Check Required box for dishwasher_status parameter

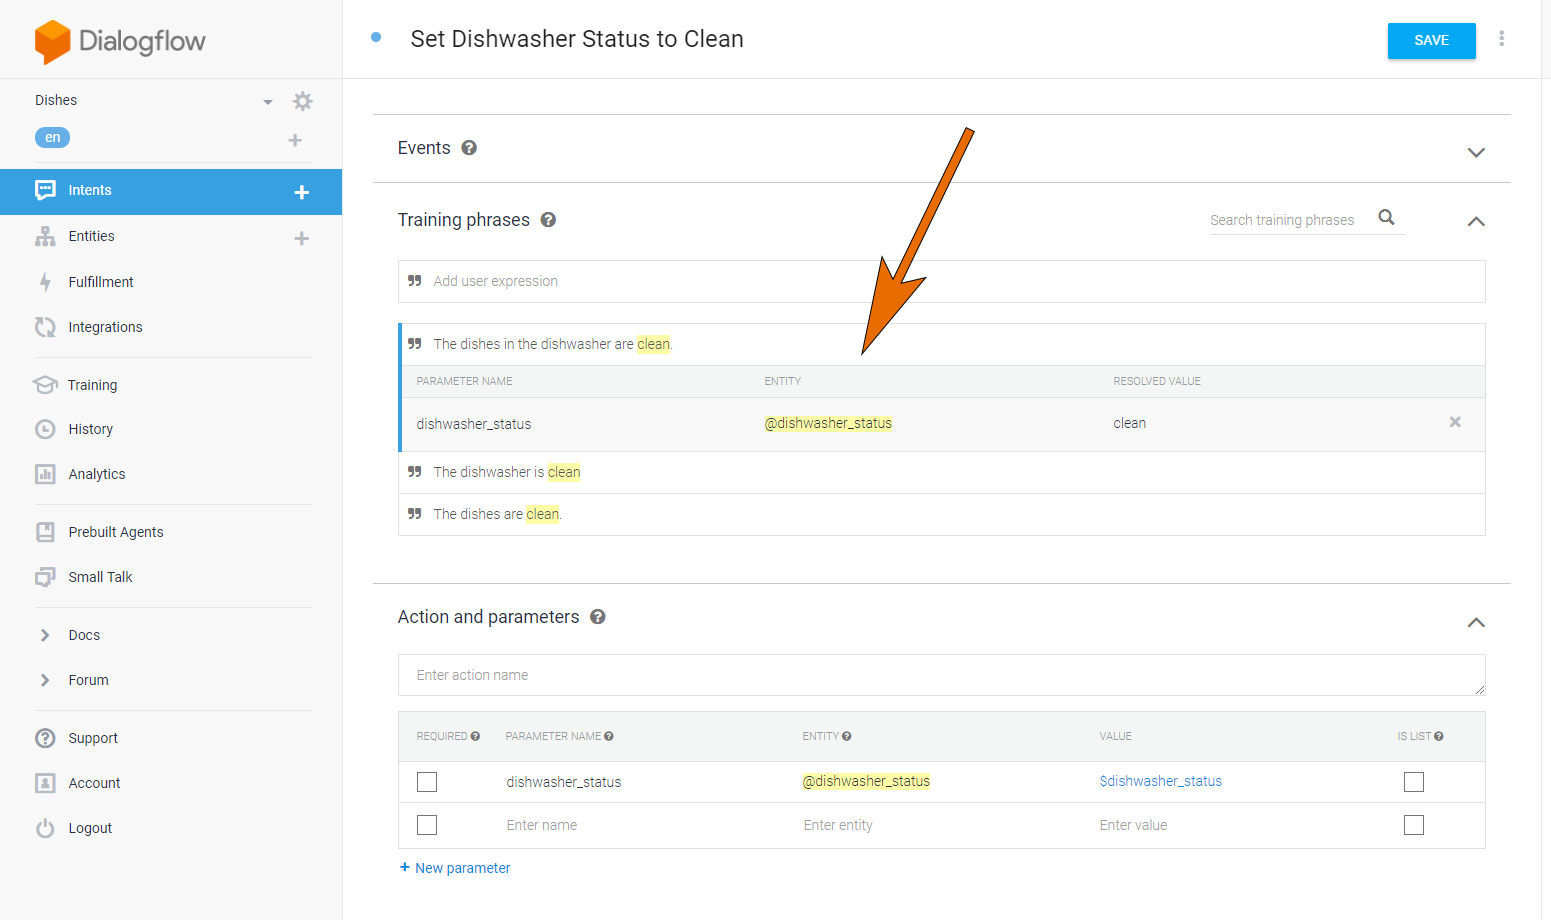[x=427, y=782]
